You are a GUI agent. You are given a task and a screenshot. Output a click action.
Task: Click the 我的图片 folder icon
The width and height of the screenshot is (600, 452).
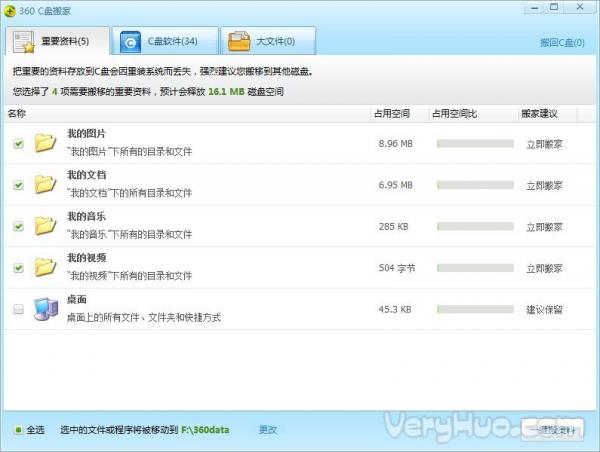44,143
